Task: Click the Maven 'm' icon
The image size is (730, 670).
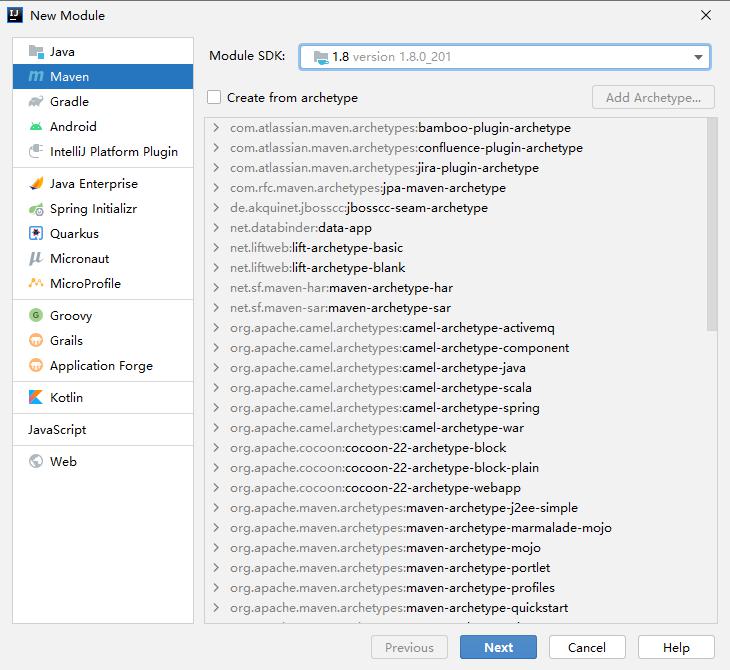Action: [x=36, y=76]
